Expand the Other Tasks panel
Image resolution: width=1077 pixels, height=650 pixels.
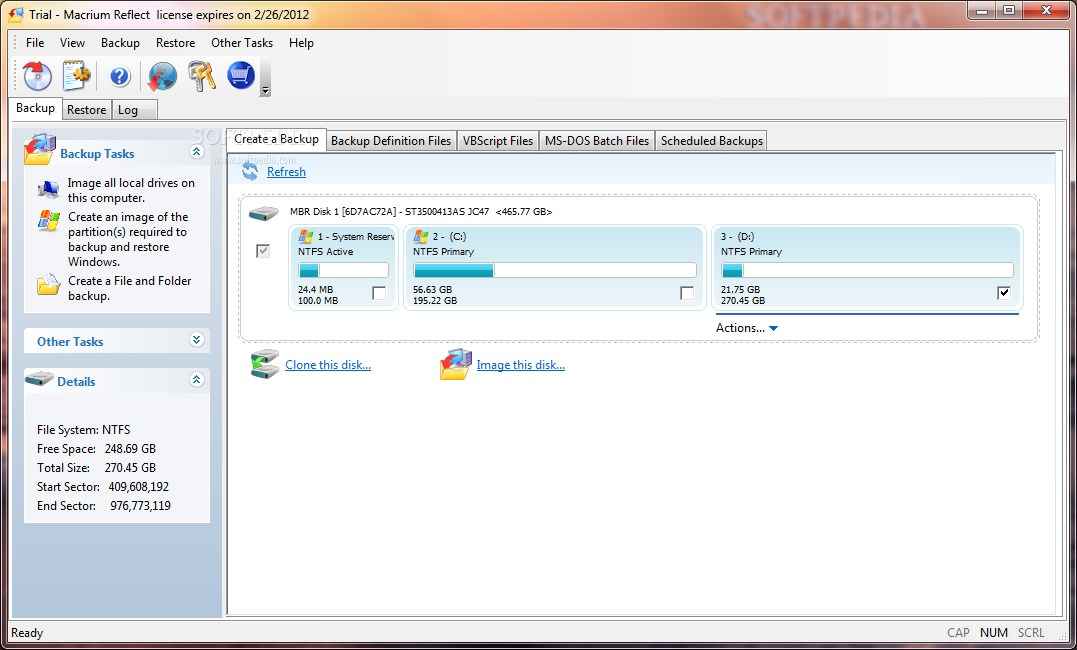point(196,340)
